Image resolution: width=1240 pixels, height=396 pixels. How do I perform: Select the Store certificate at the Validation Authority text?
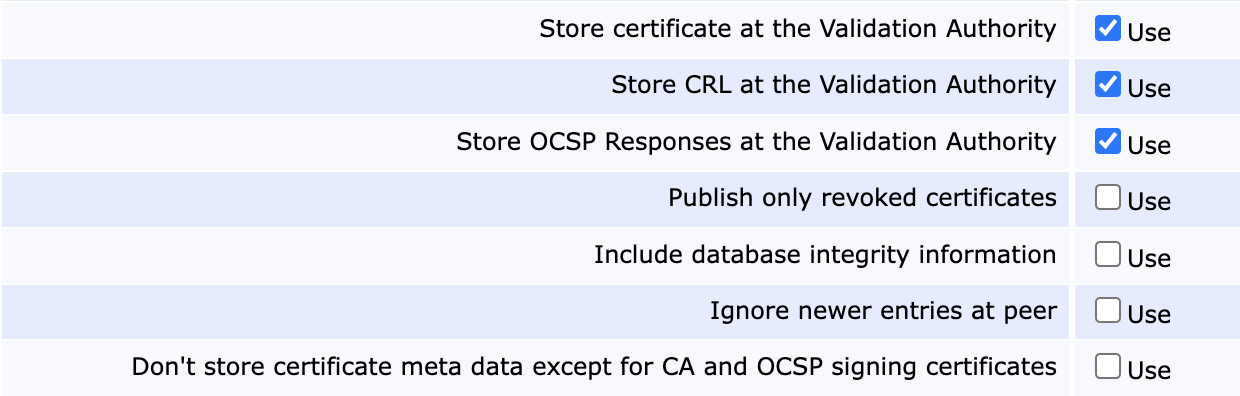pyautogui.click(x=798, y=29)
